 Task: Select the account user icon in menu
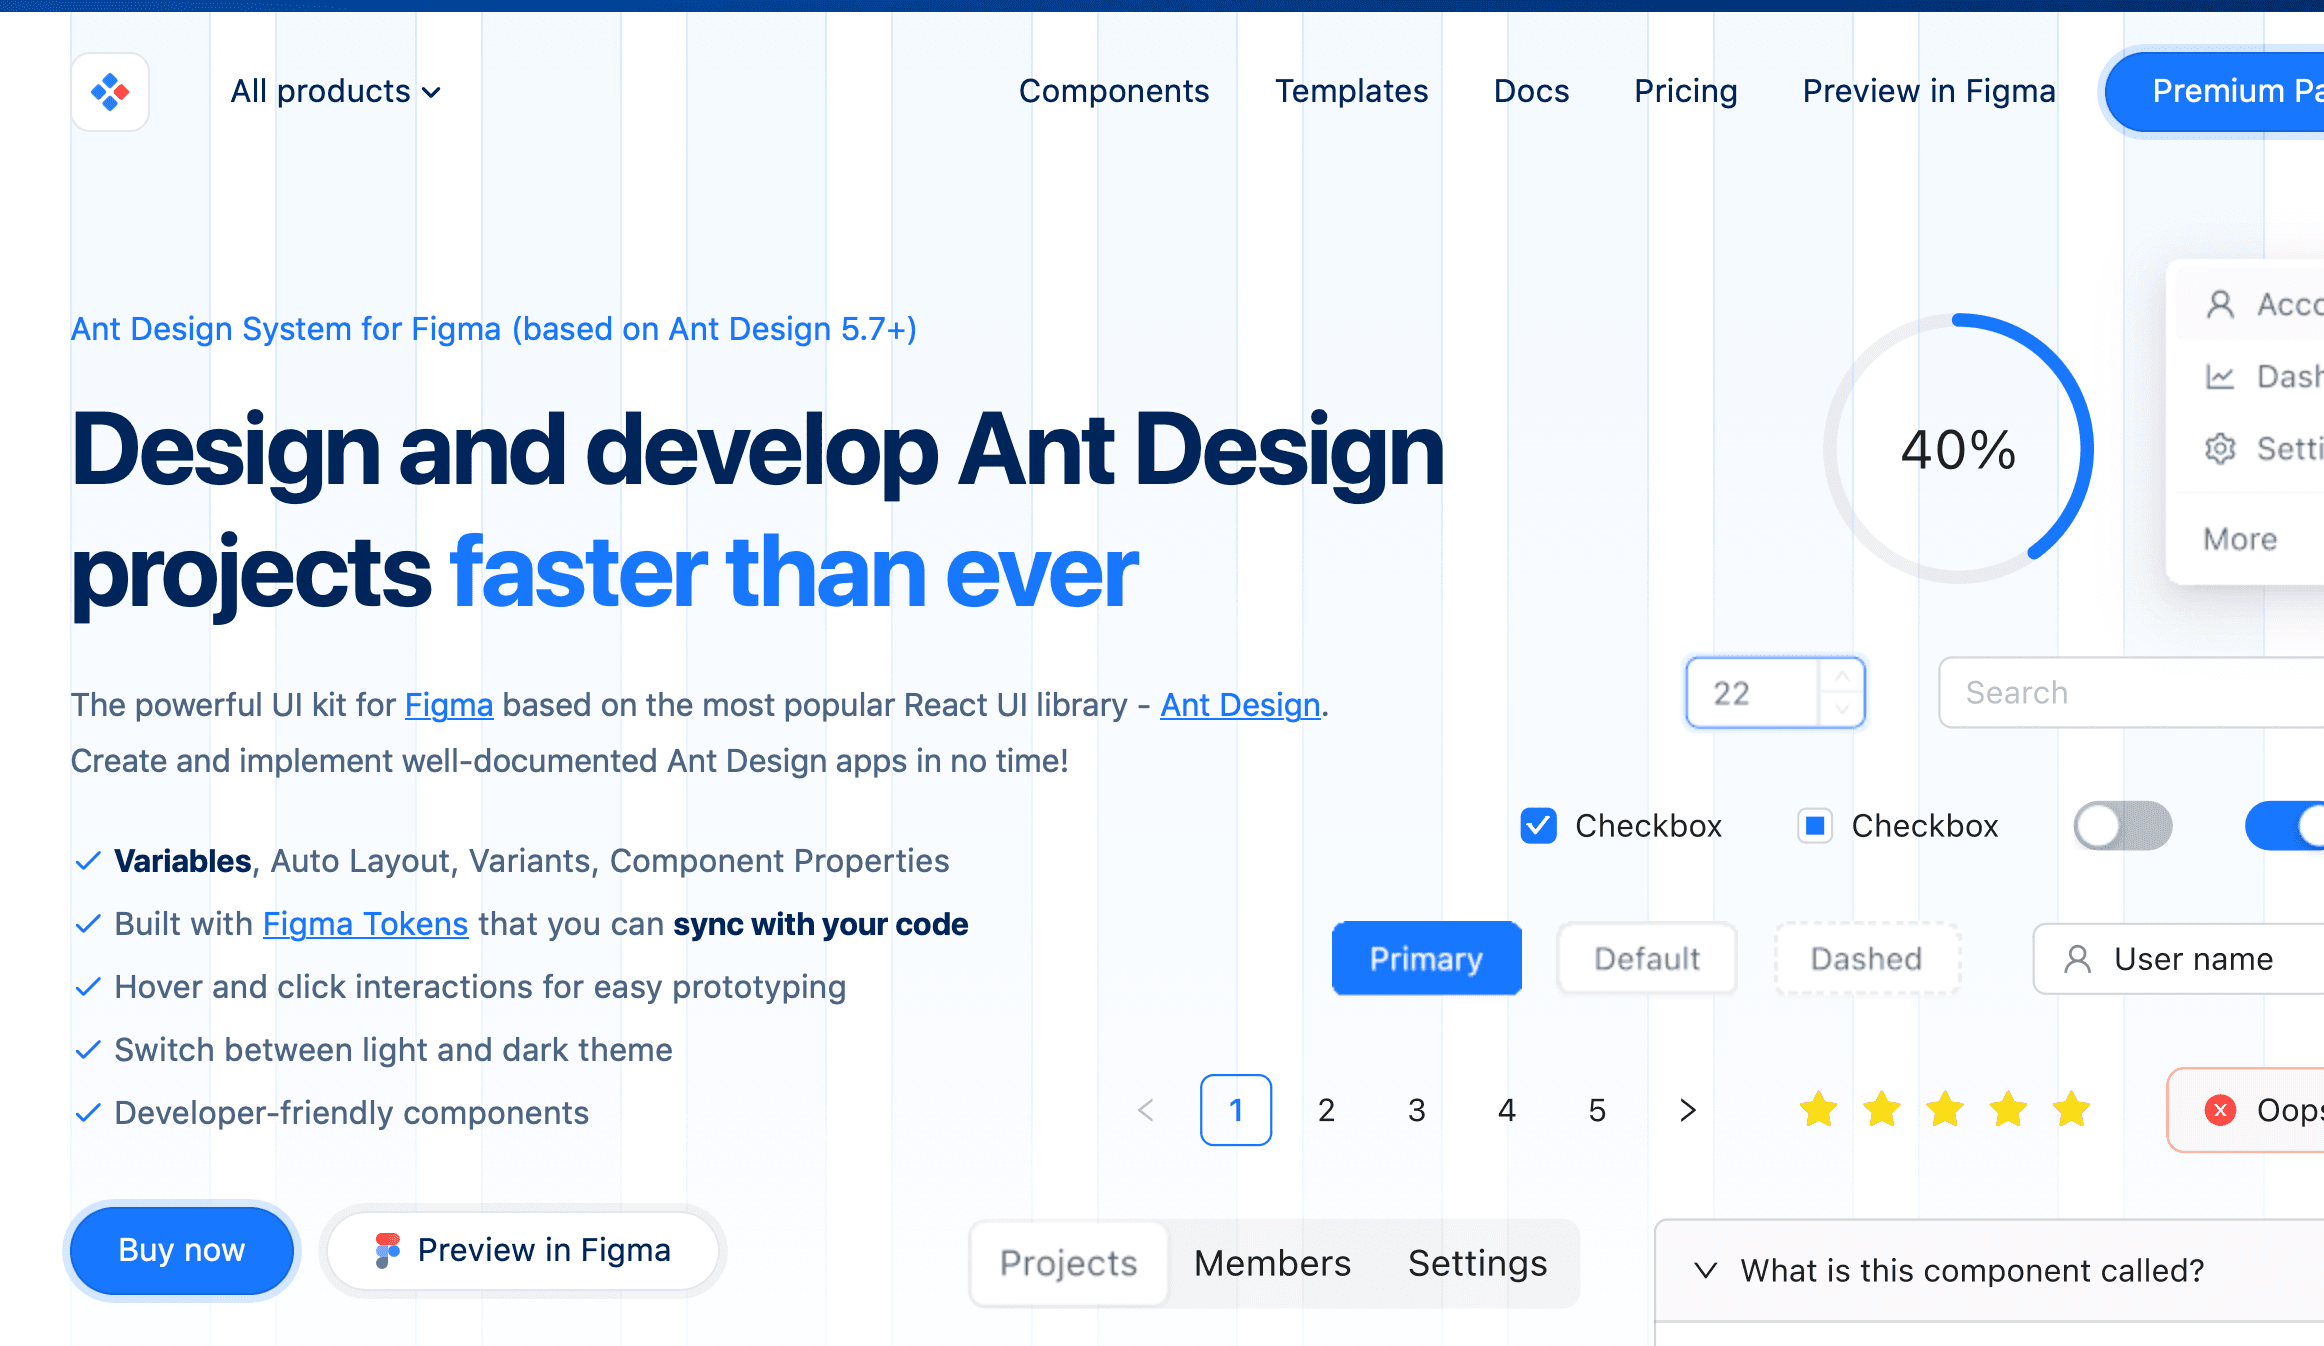click(x=2220, y=304)
